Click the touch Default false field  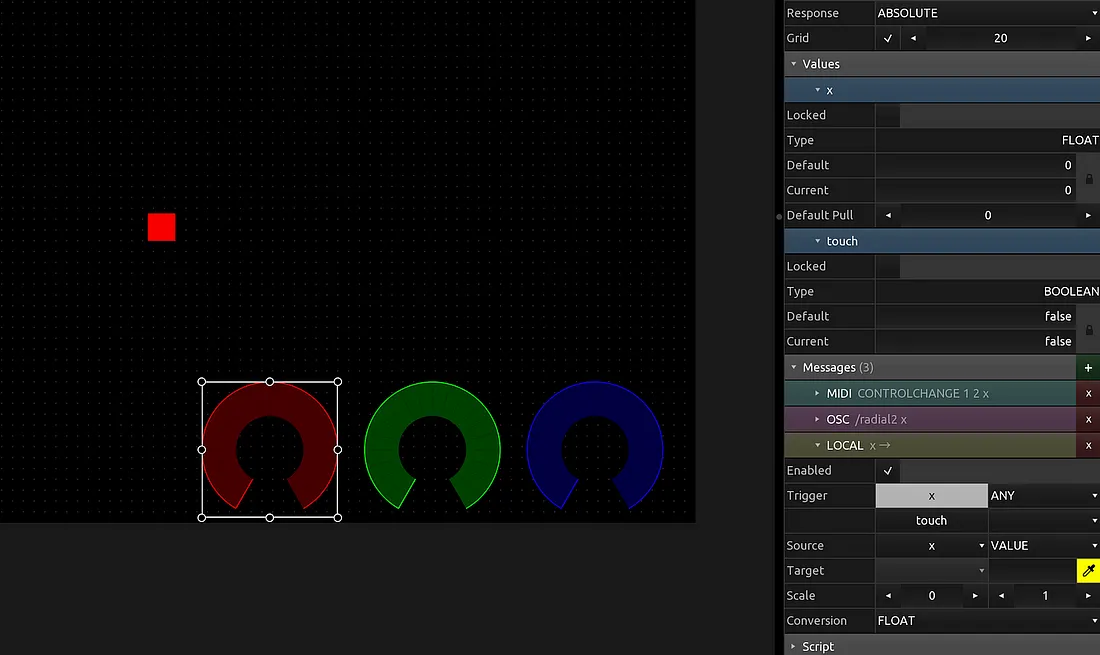click(x=975, y=316)
